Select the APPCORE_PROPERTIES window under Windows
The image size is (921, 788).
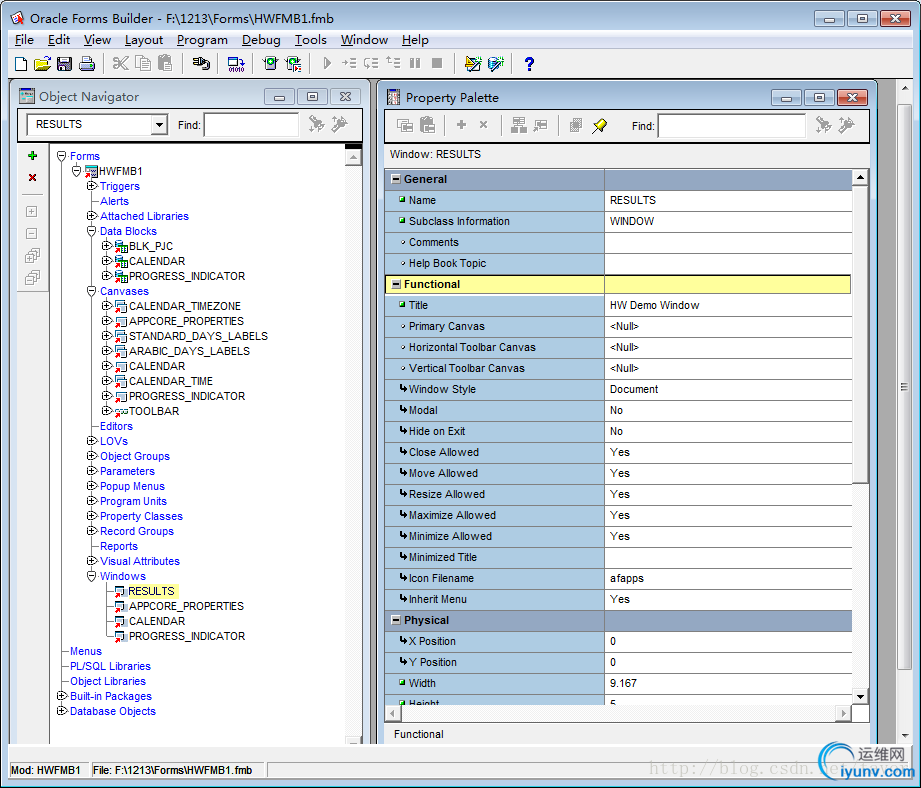[x=186, y=606]
